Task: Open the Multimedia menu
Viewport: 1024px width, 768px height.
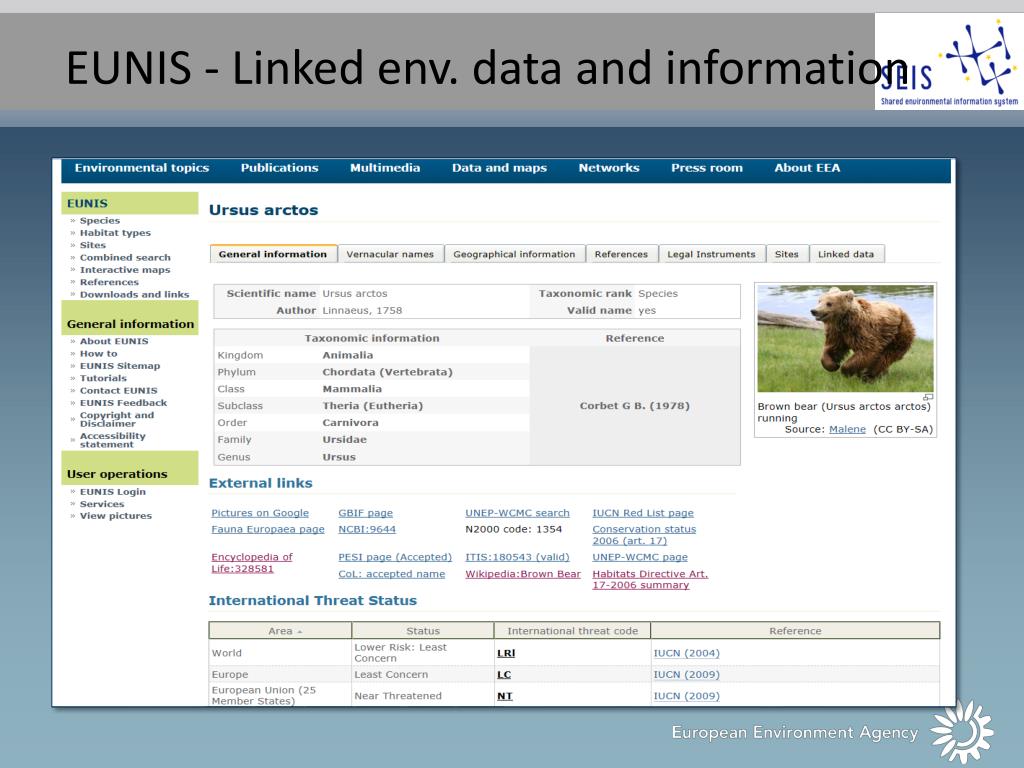Action: [x=385, y=168]
